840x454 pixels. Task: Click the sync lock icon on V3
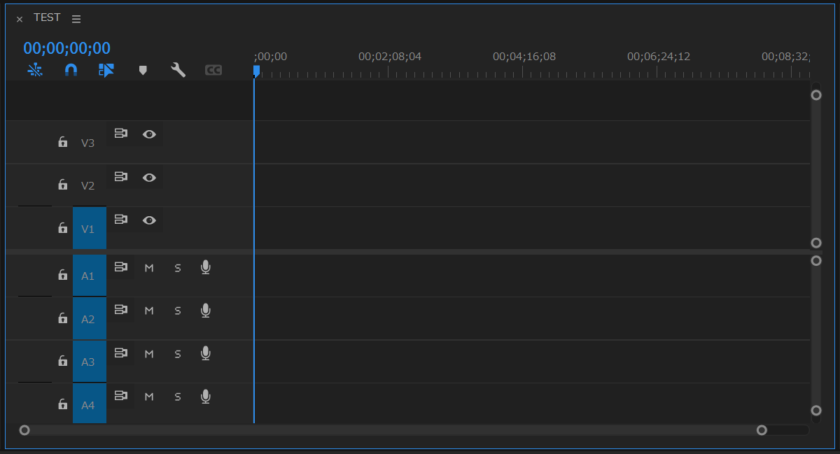pos(121,133)
